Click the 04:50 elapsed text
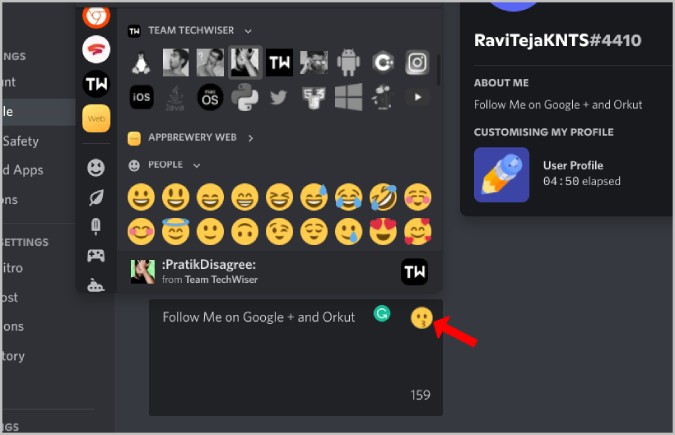Viewport: 675px width, 435px height. pos(582,181)
